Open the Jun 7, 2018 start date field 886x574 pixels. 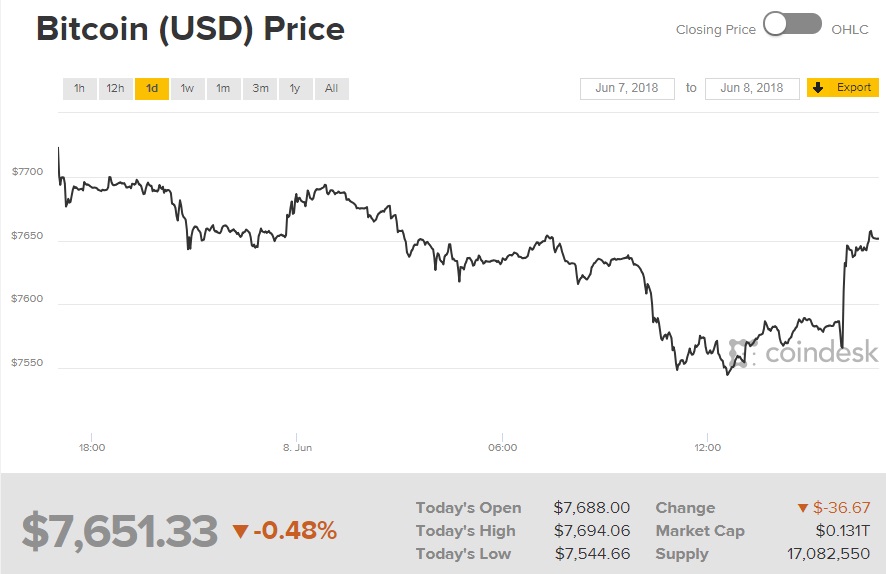pos(627,88)
